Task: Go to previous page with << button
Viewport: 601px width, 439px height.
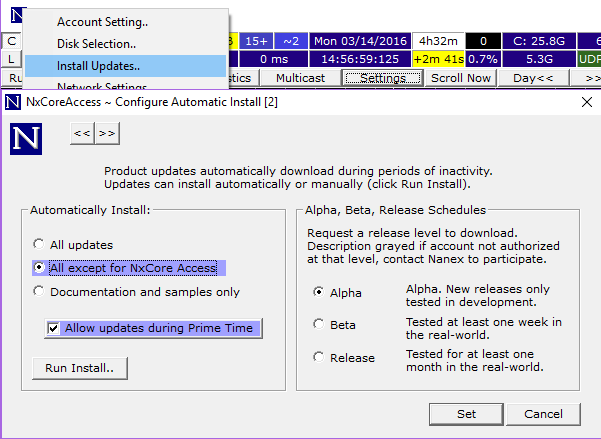Action: (82, 133)
